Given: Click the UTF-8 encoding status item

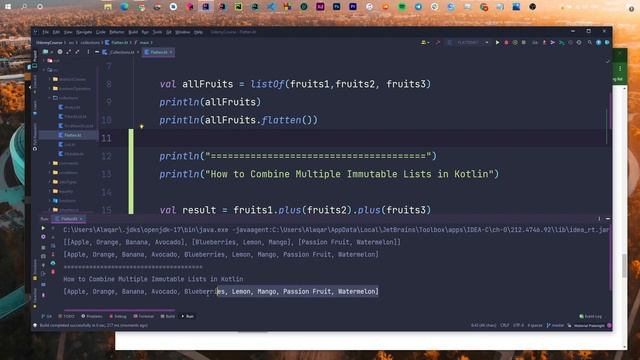Looking at the screenshot, I should pos(518,326).
